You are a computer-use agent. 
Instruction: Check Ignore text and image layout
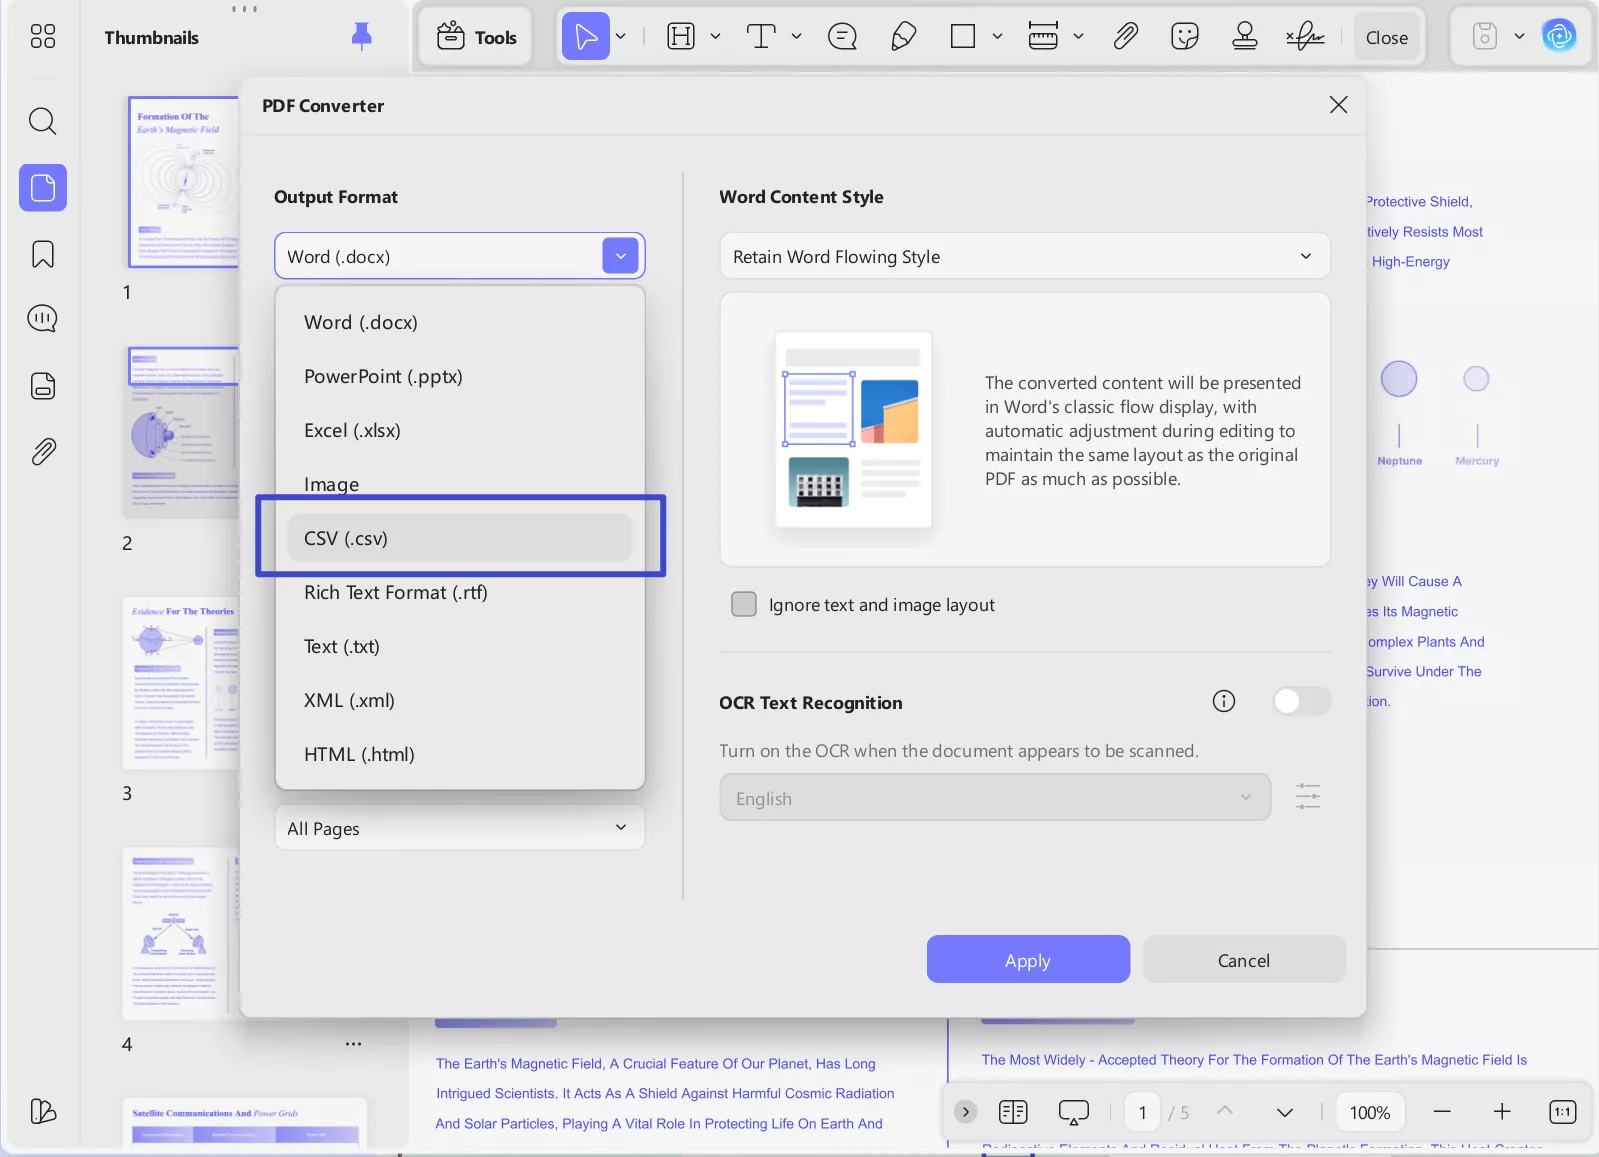tap(744, 604)
